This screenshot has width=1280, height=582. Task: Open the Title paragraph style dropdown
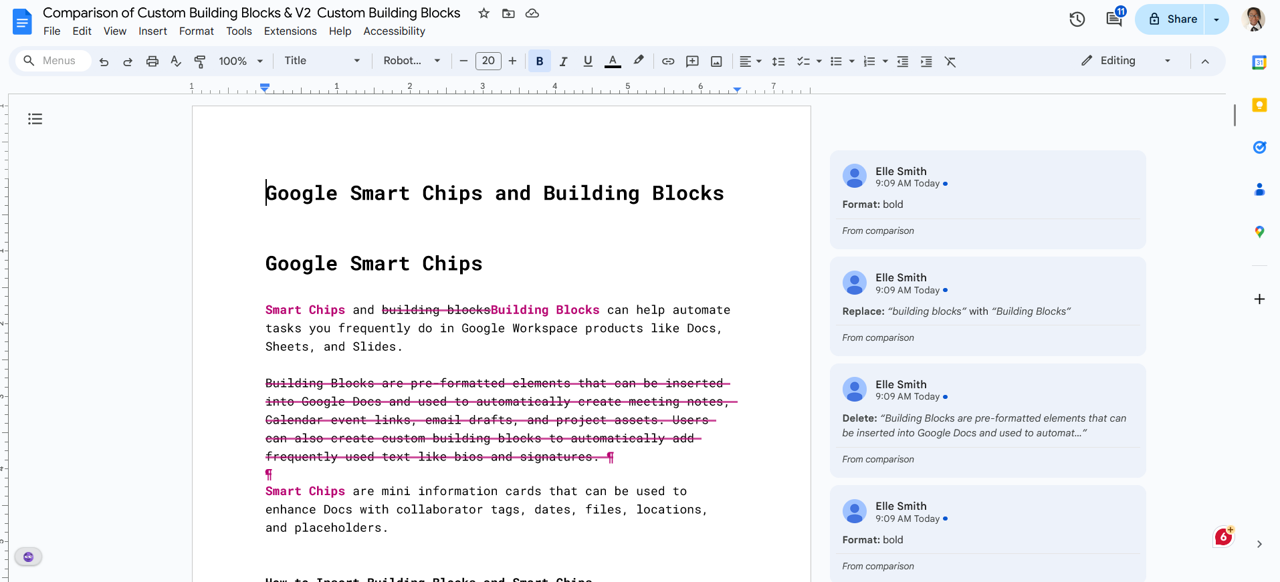point(322,61)
